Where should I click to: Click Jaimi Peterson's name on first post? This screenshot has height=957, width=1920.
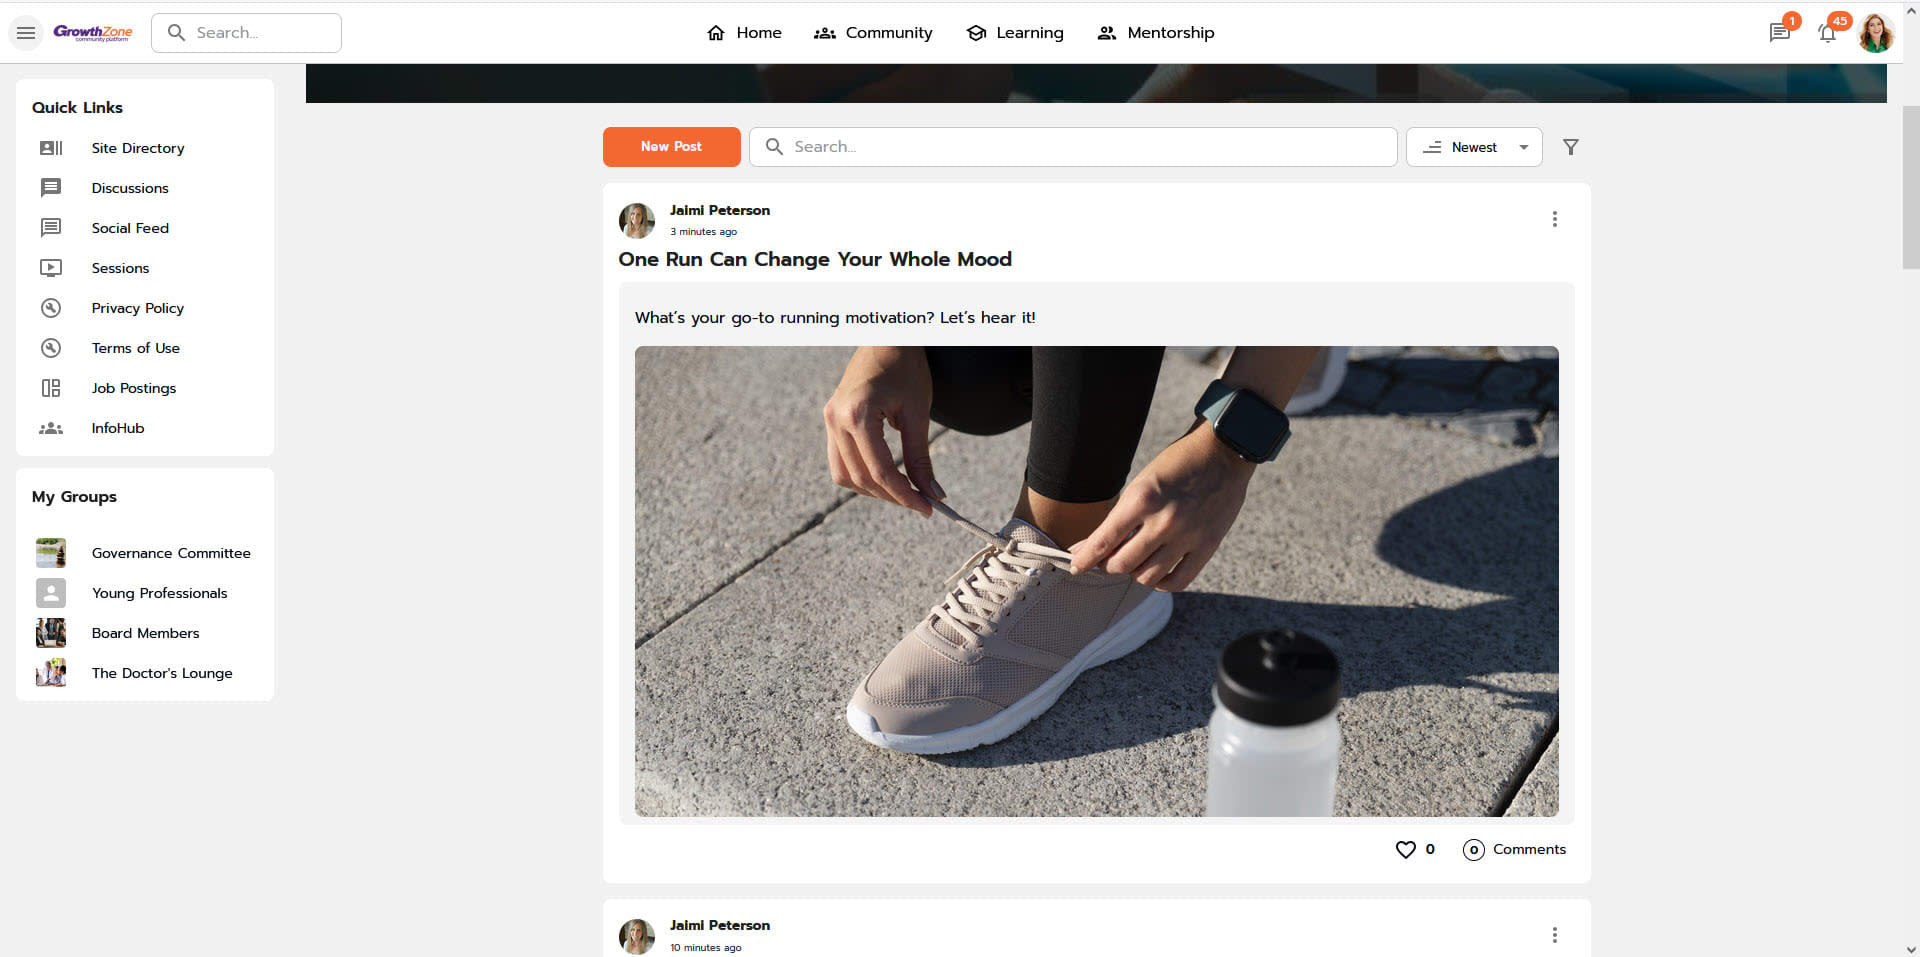[720, 210]
